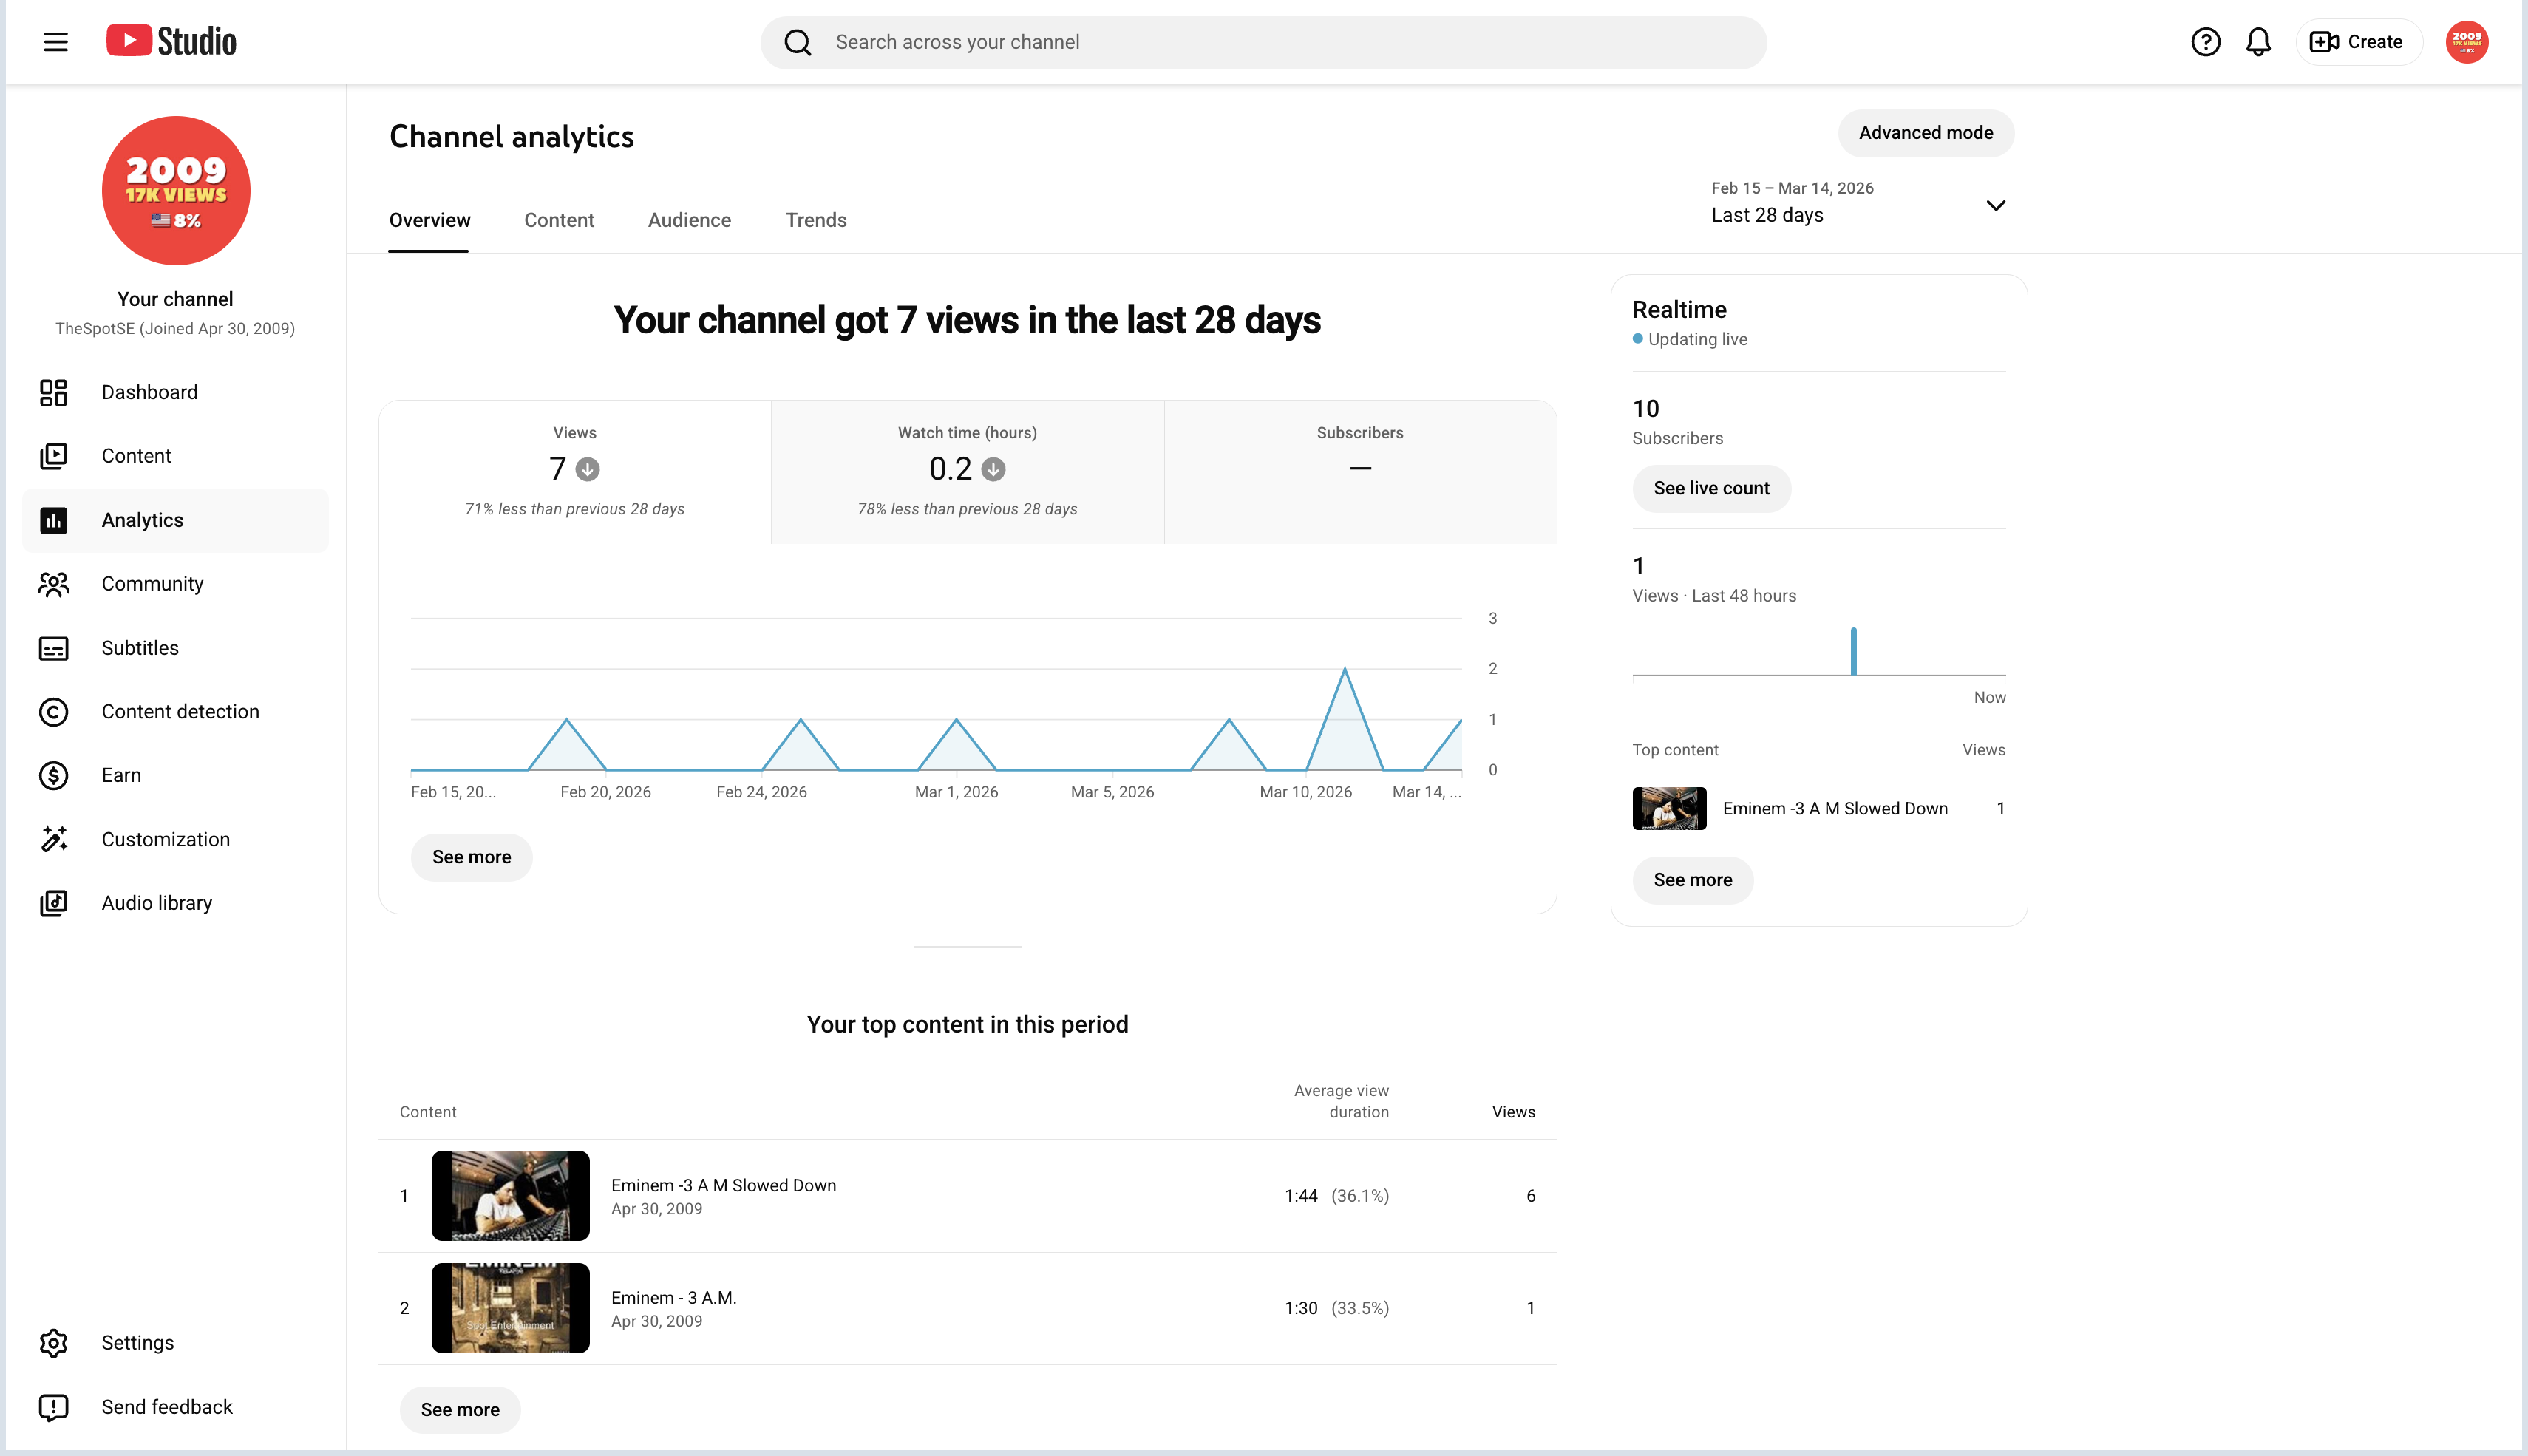Focus the Search across your channel field
The width and height of the screenshot is (2528, 1456).
click(x=1264, y=42)
